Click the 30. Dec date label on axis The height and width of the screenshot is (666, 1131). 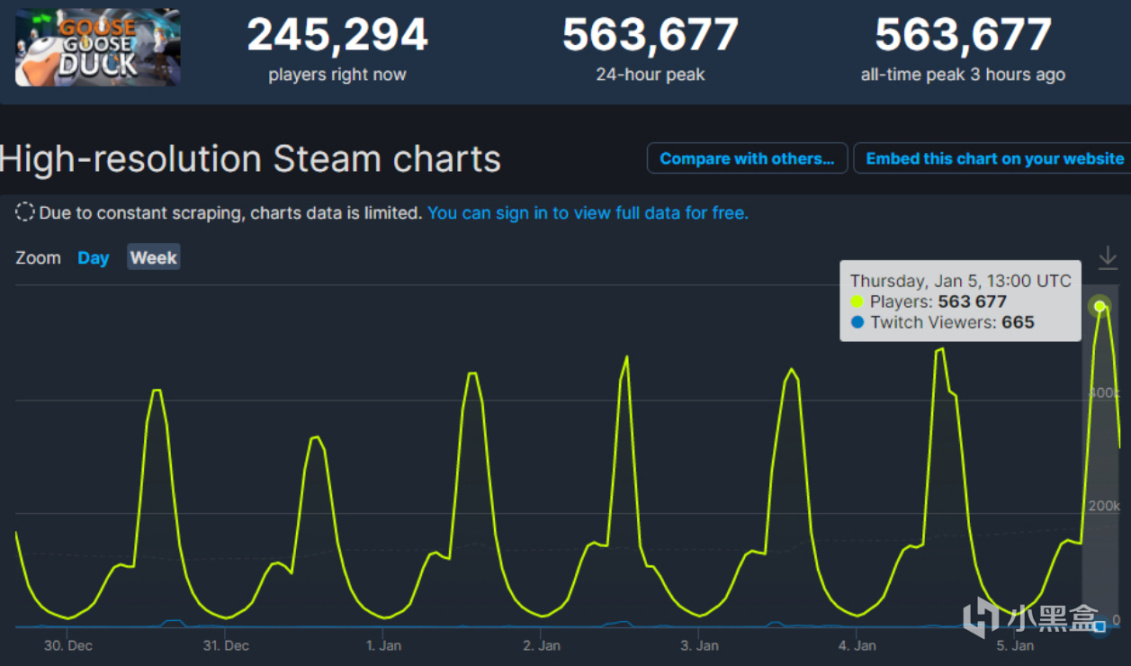point(68,646)
